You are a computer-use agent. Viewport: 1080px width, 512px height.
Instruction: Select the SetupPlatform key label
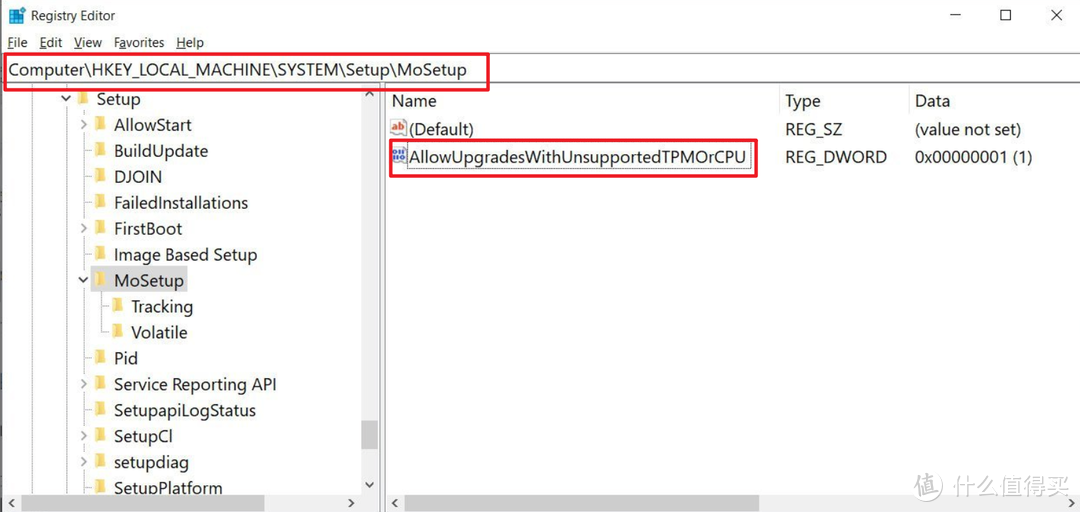pyautogui.click(x=168, y=488)
